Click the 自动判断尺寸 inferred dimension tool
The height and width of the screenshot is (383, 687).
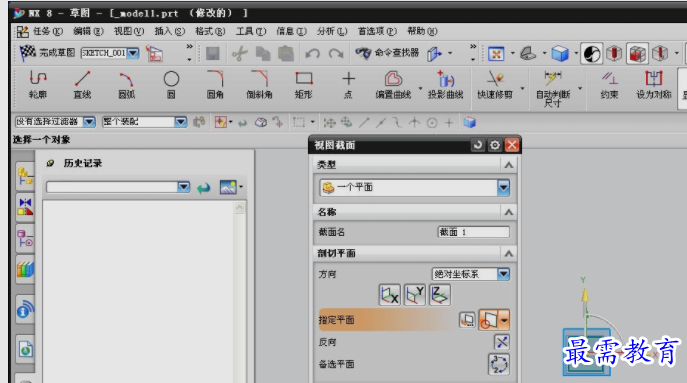(552, 88)
